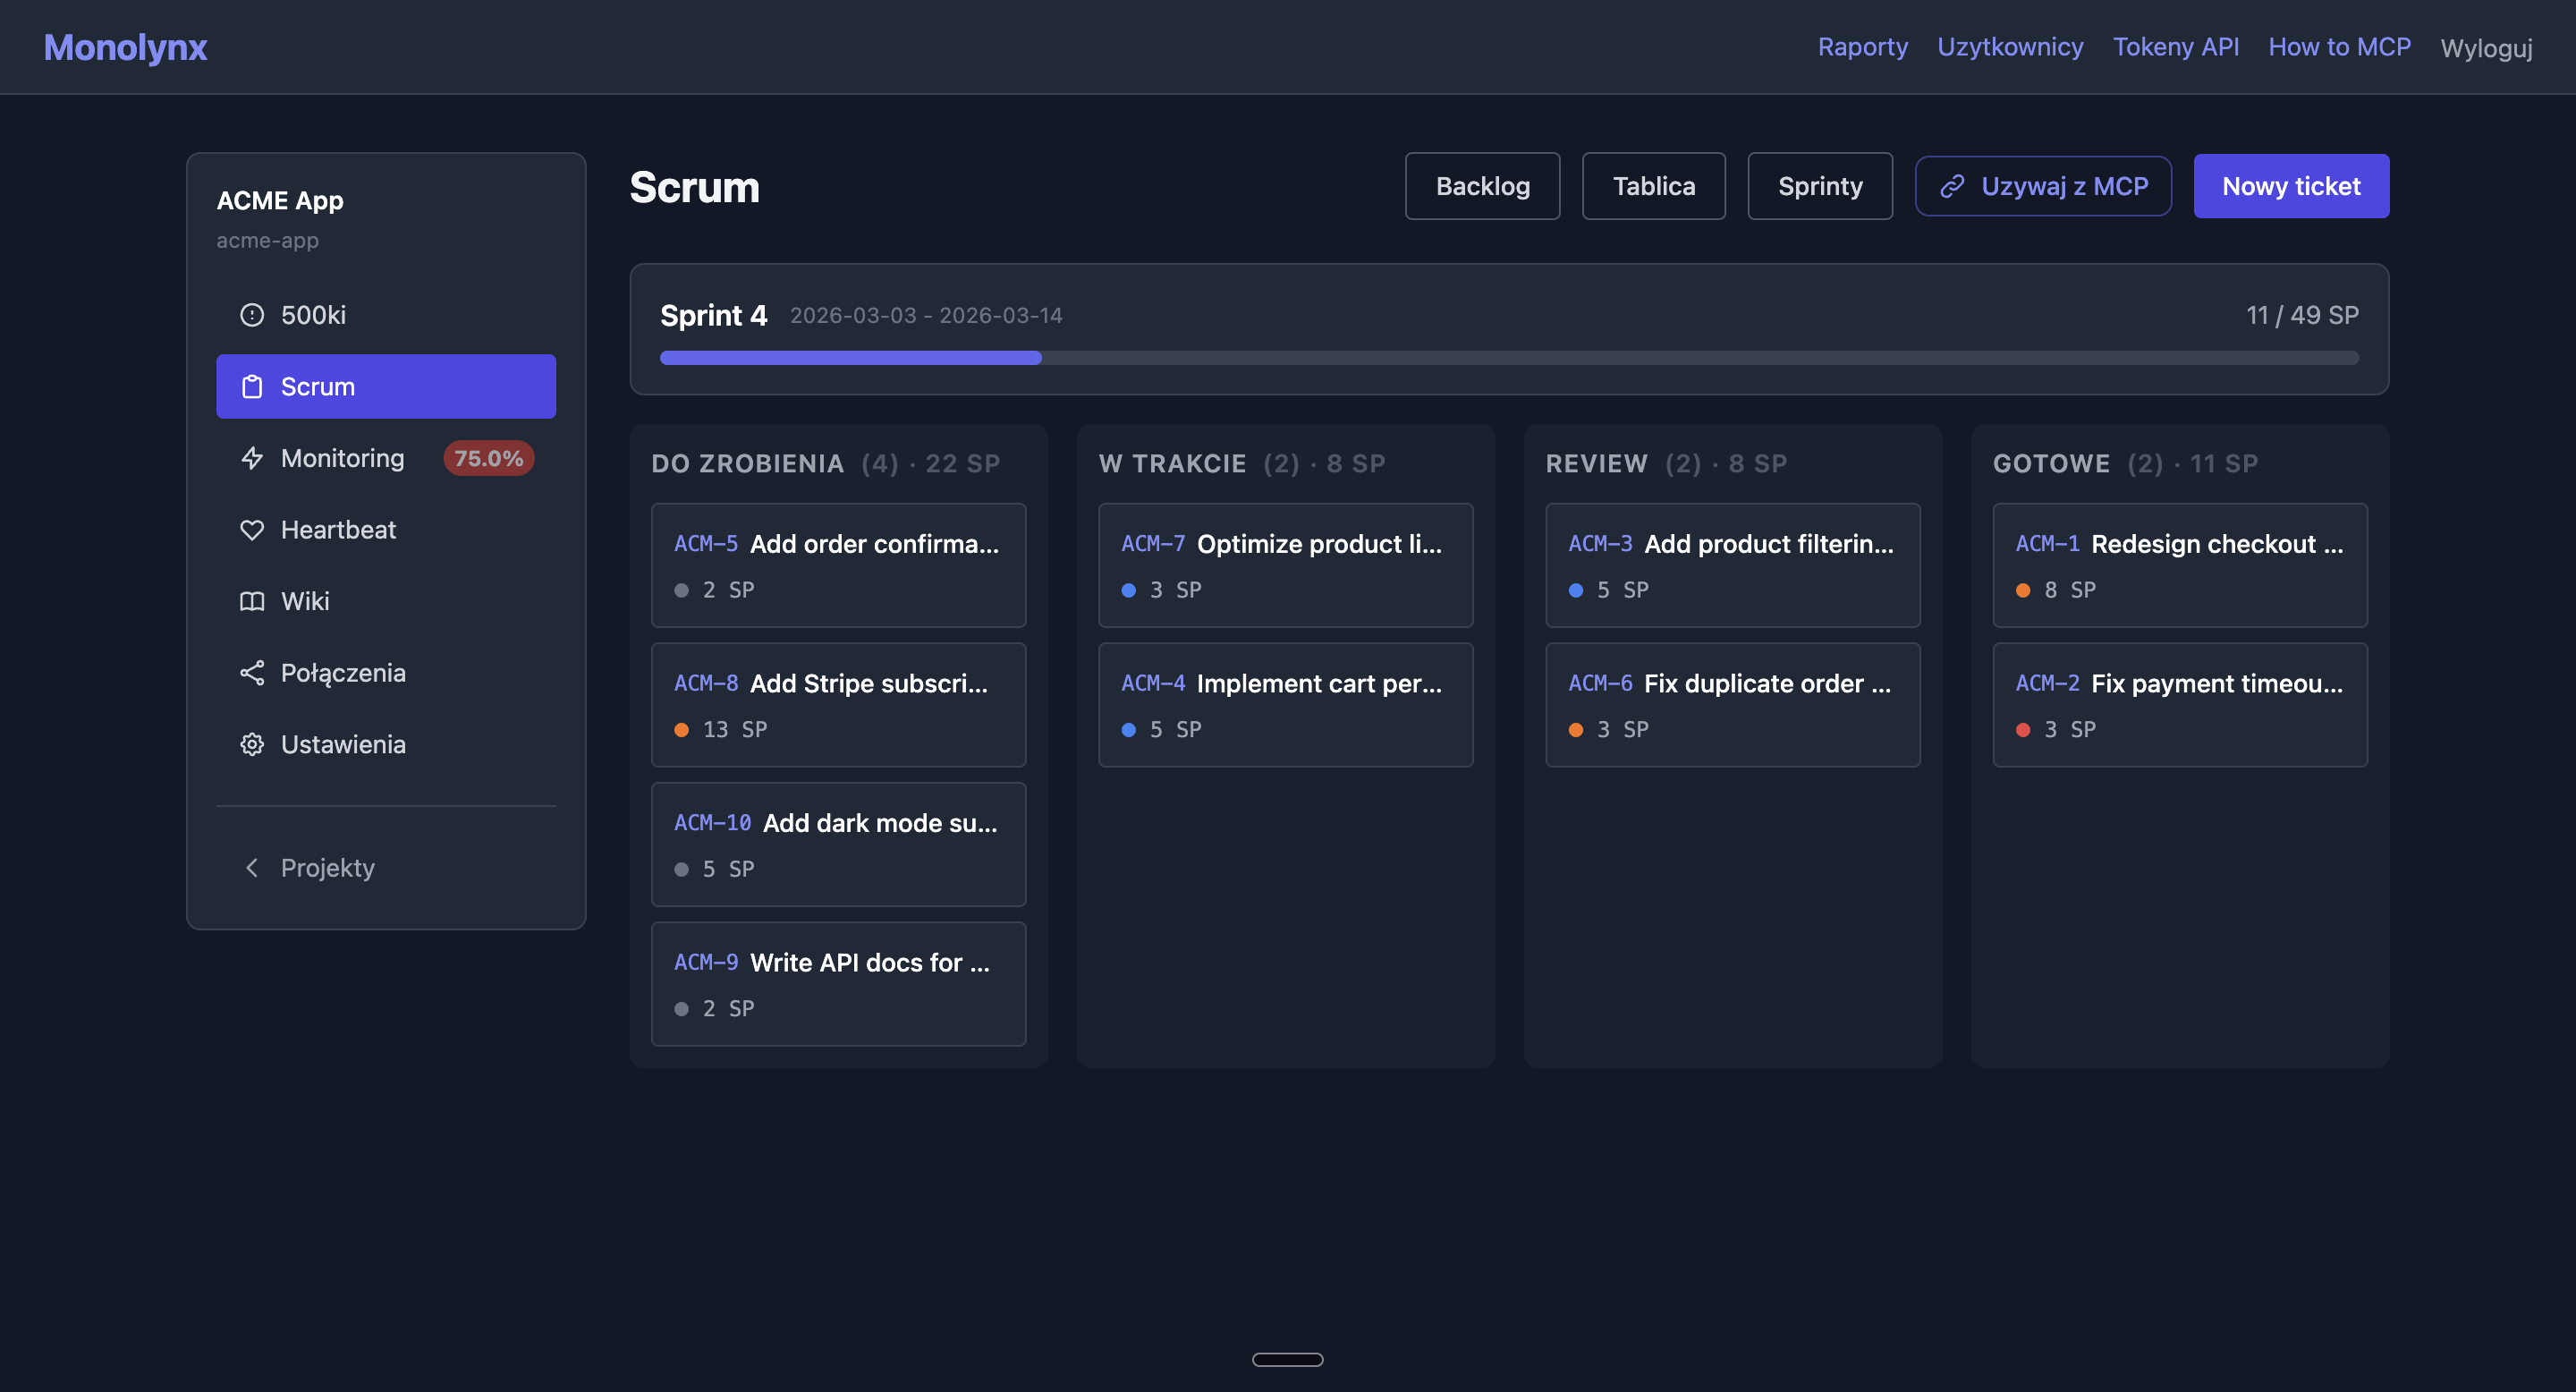The height and width of the screenshot is (1392, 2576).
Task: Collapse back to Projekty with the chevron
Action: (x=252, y=867)
